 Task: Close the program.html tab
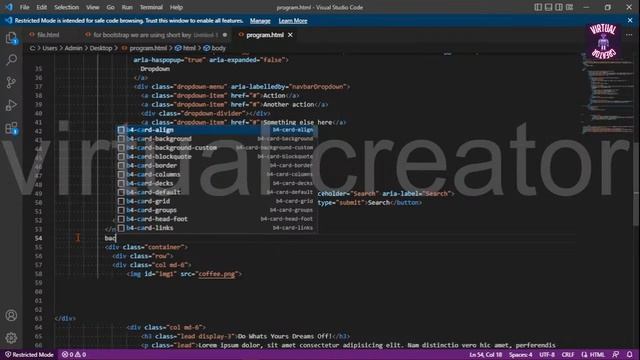click(290, 35)
